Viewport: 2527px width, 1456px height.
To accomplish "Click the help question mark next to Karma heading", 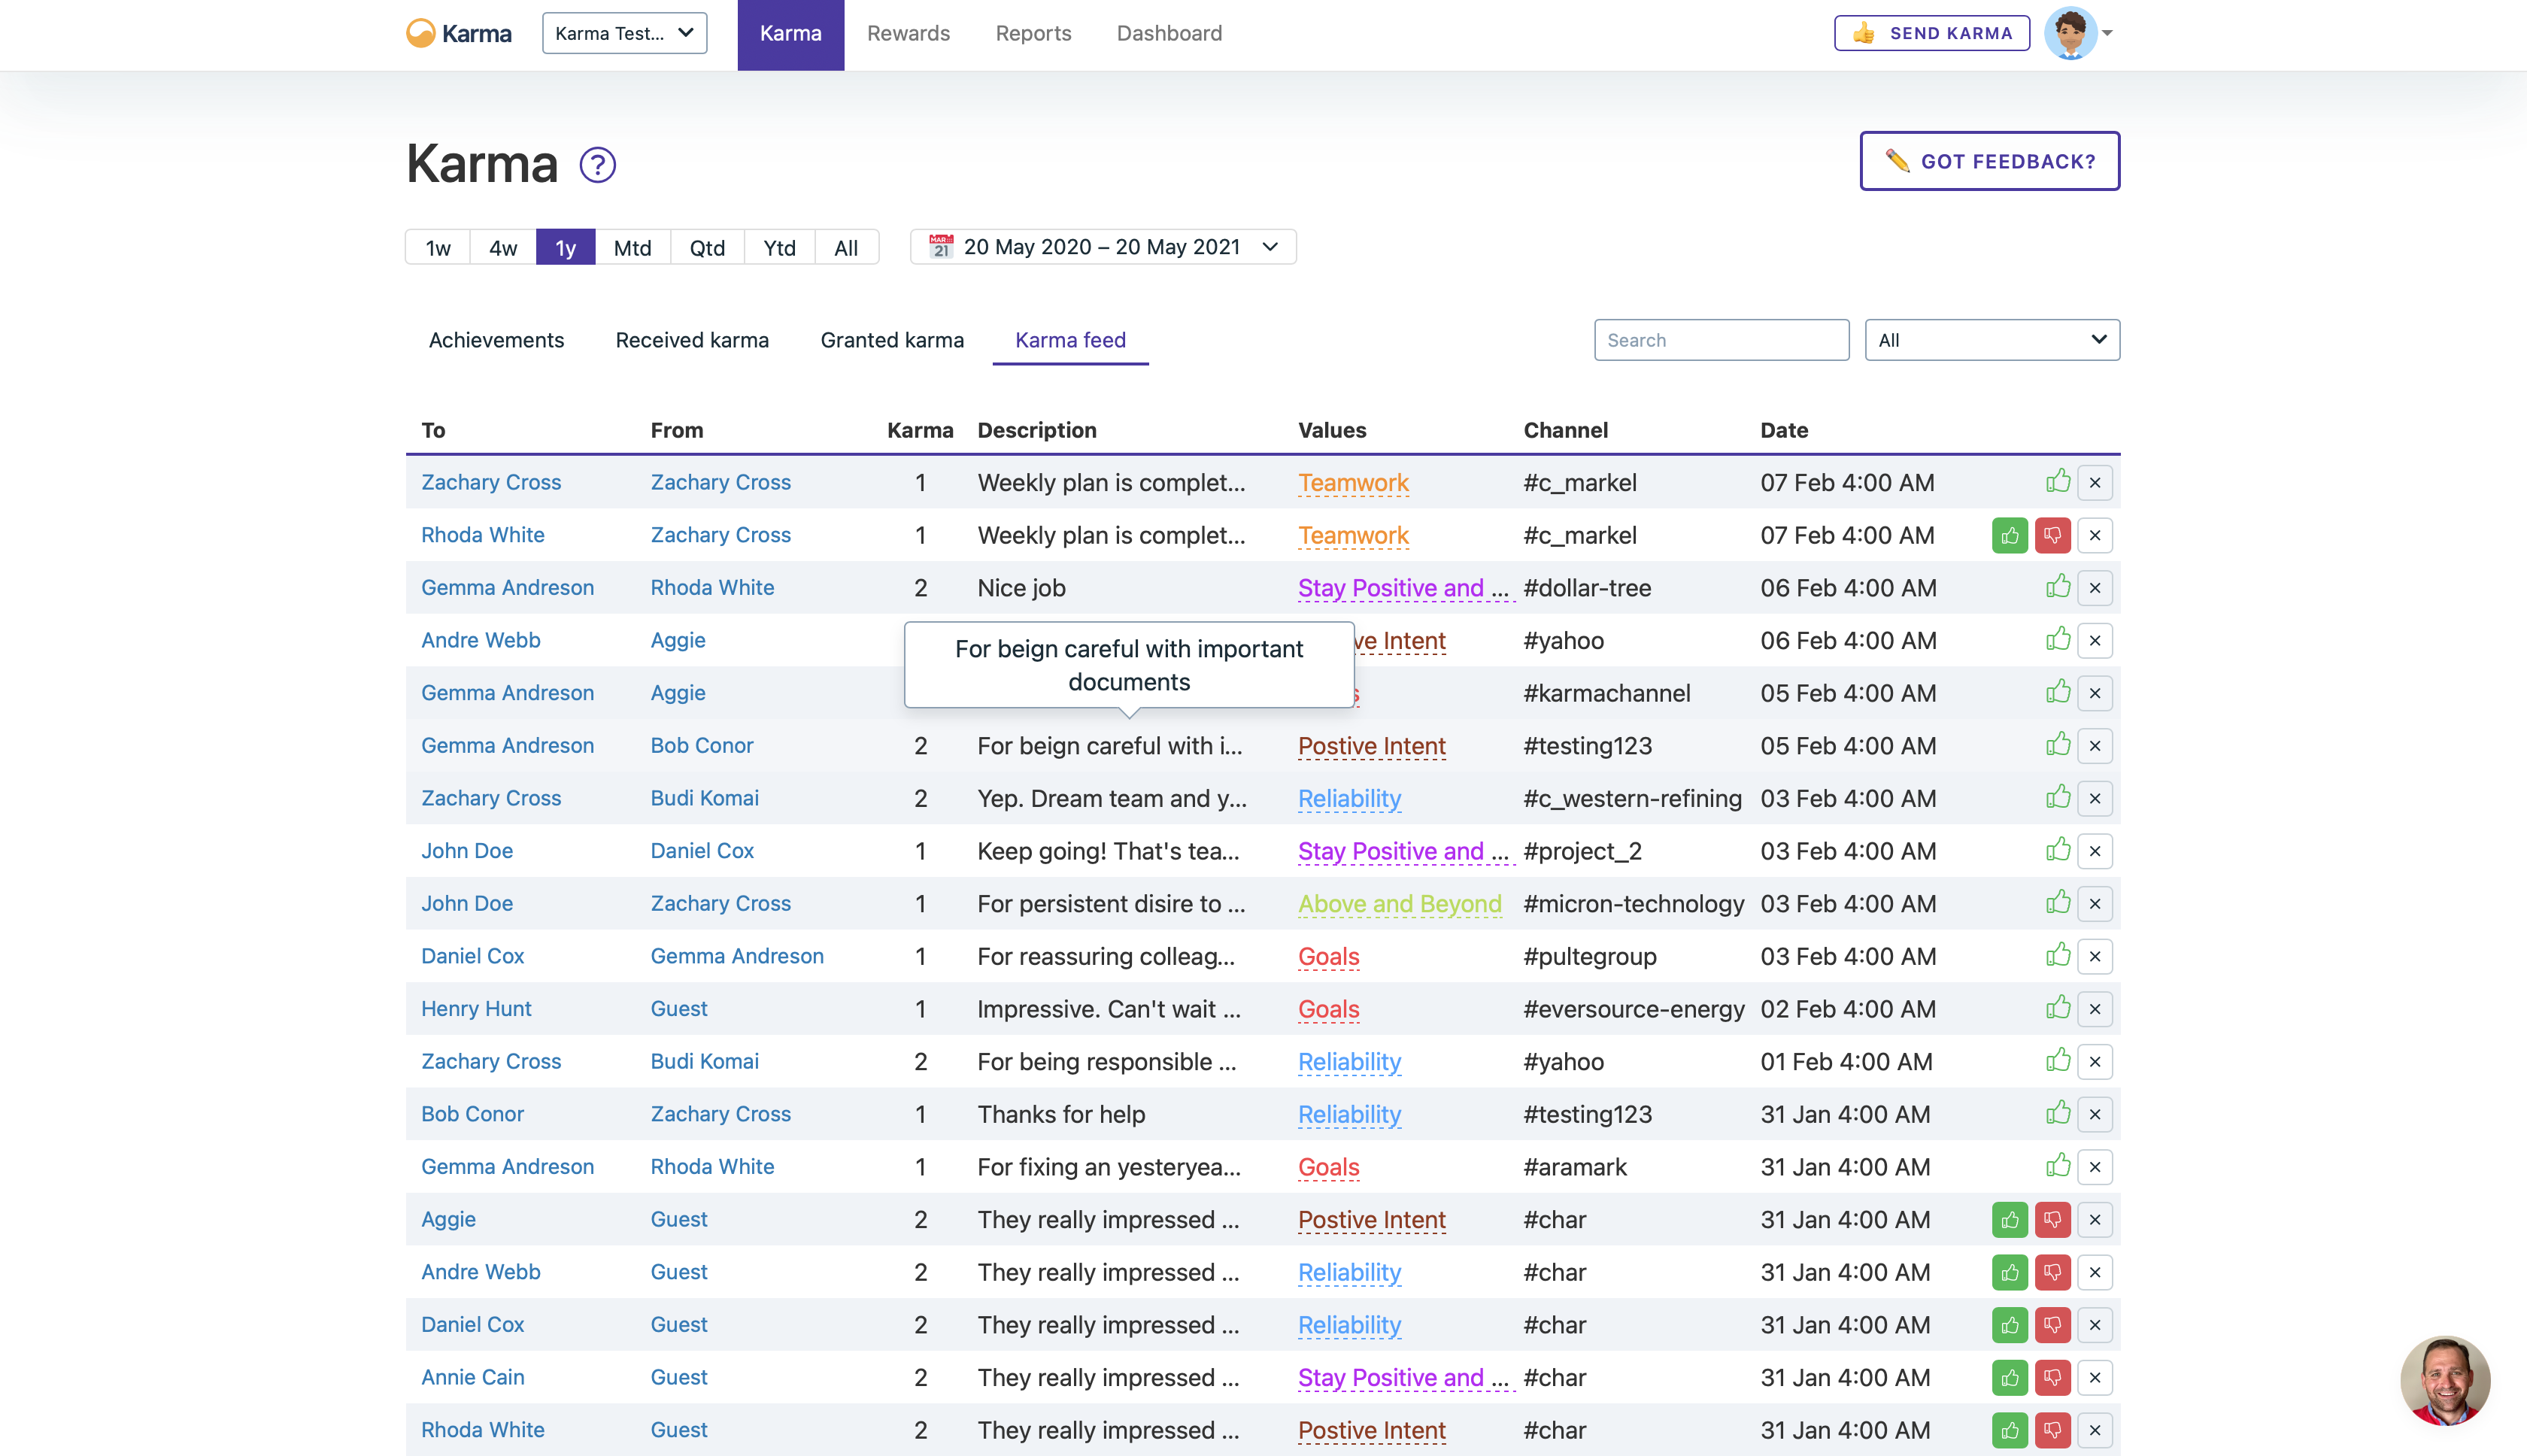I will (597, 165).
